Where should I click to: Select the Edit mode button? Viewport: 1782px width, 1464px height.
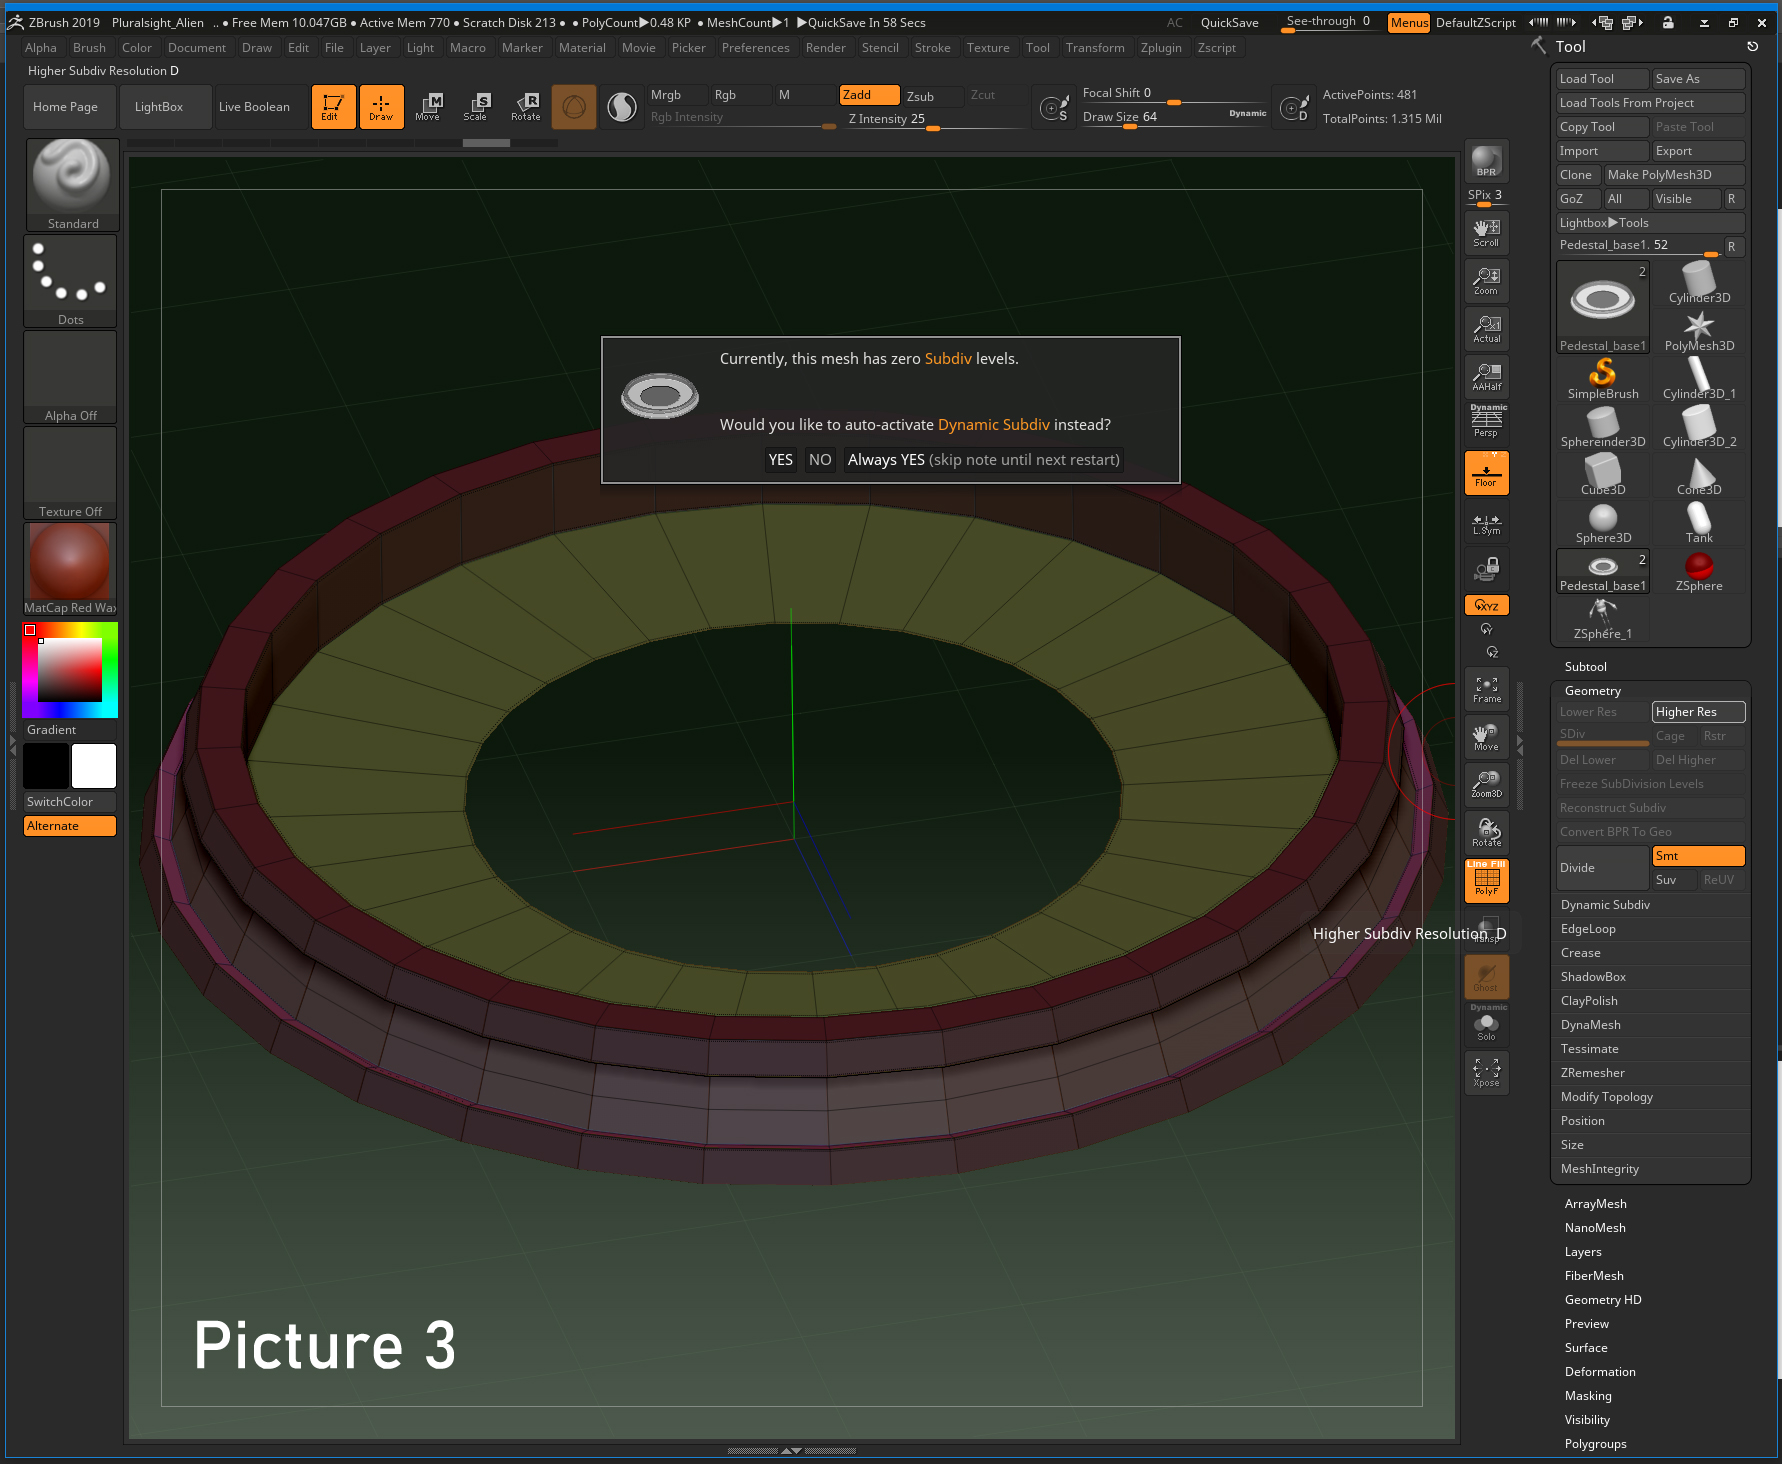(x=333, y=107)
